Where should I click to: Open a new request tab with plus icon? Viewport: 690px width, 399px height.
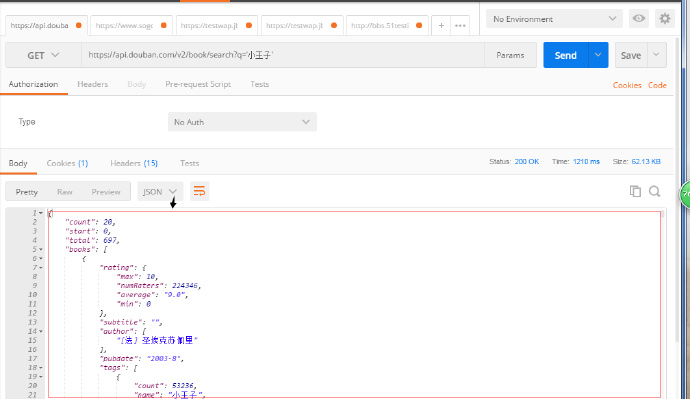[441, 26]
